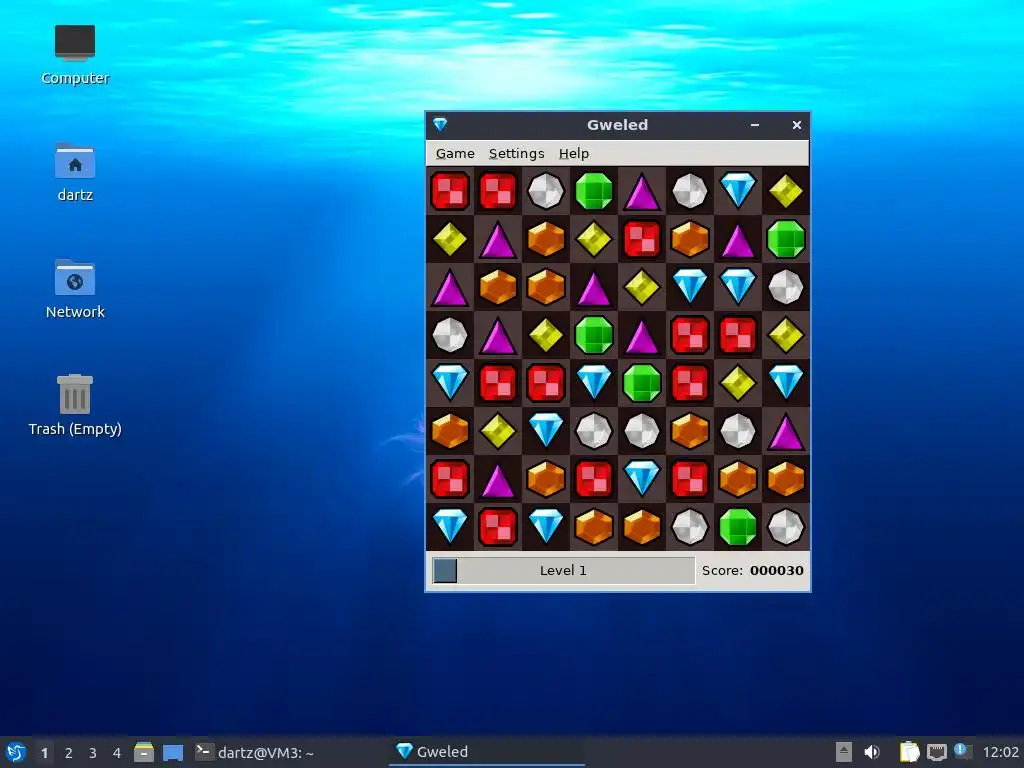
Task: Click the white gem in the third row
Action: pos(786,287)
